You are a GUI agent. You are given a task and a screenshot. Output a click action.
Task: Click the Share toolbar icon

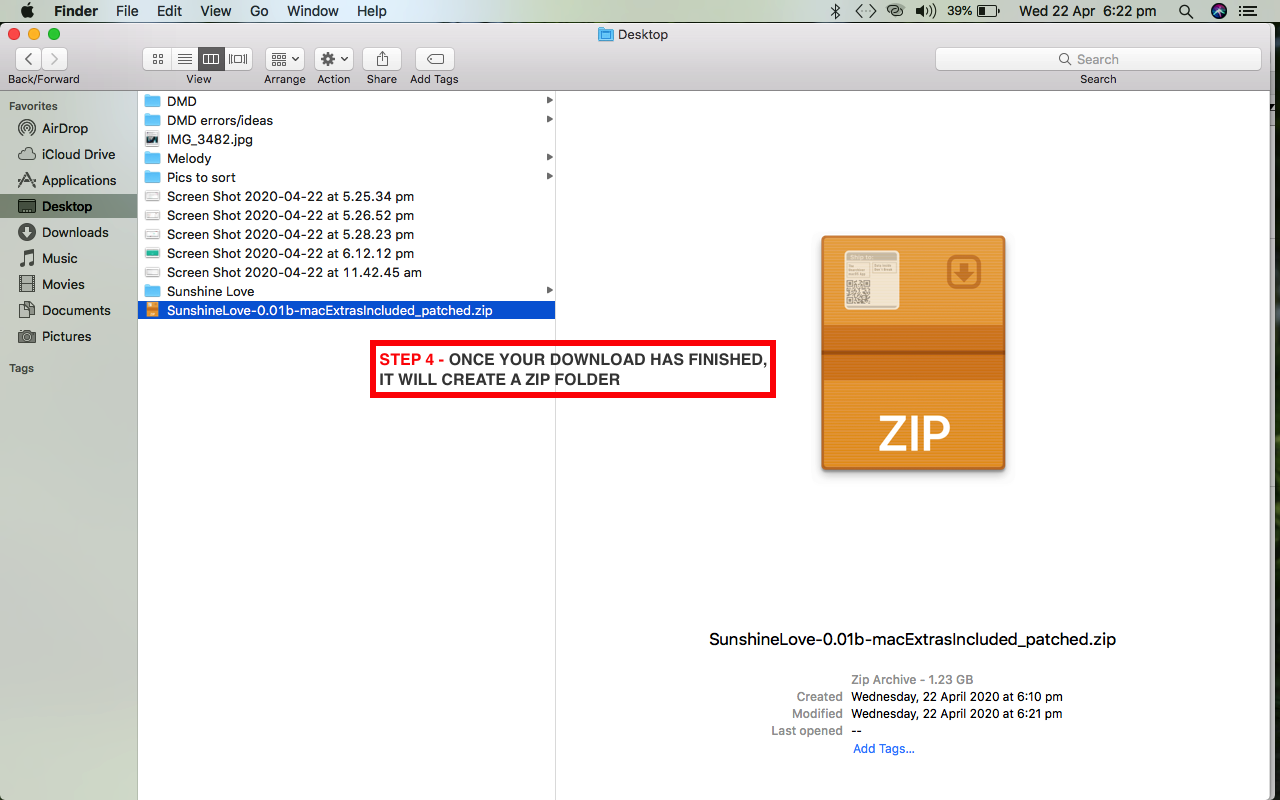[381, 59]
